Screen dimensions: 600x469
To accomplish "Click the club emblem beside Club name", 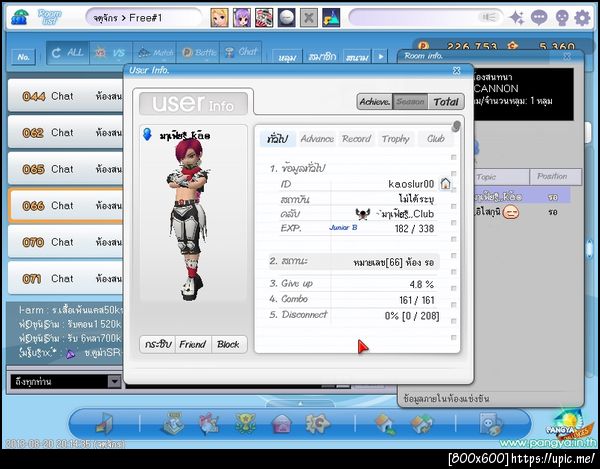I will [x=362, y=214].
